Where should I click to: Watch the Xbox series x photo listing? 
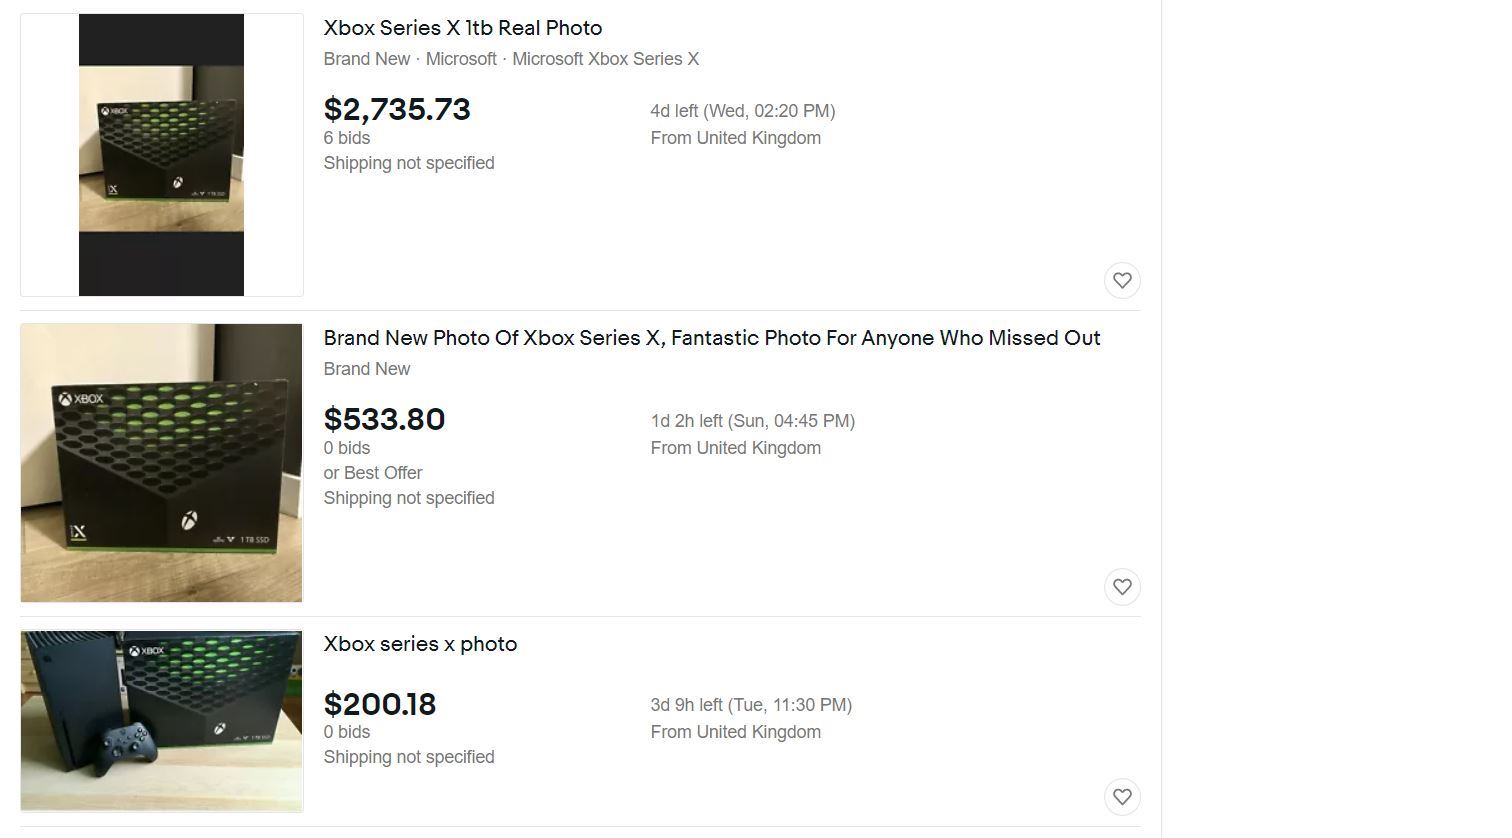(x=1122, y=797)
